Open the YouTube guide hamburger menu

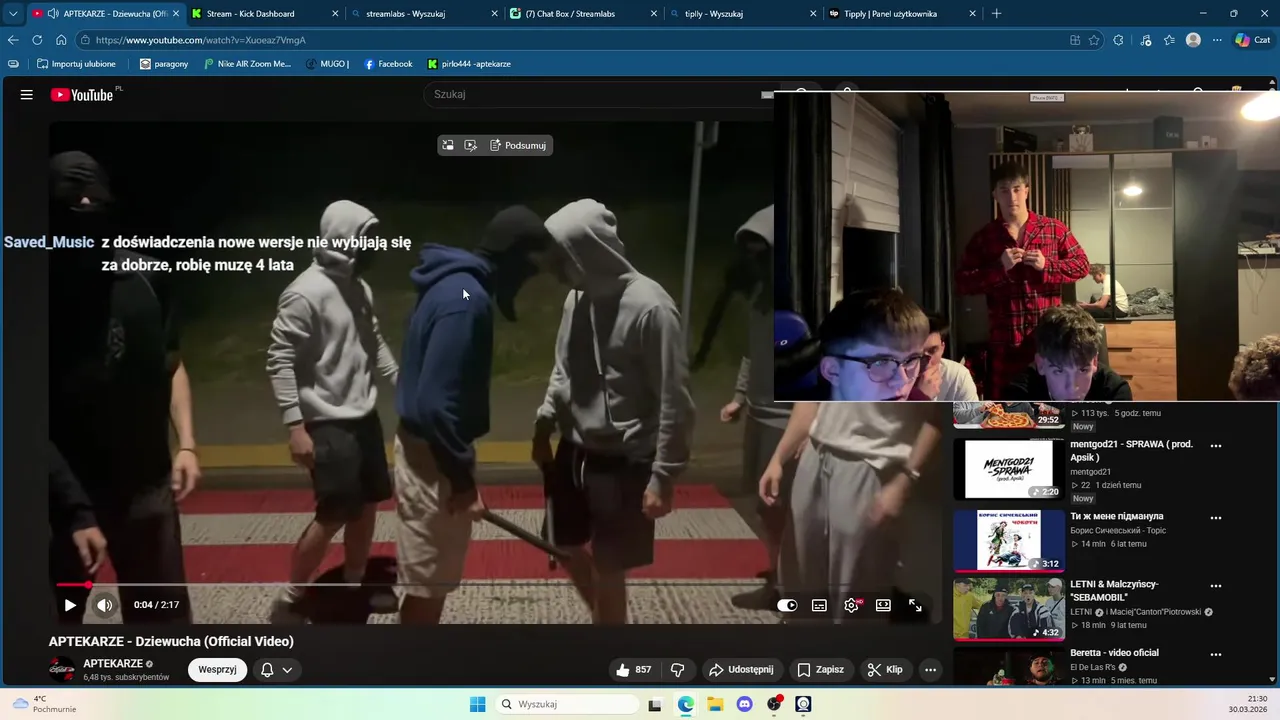(27, 95)
